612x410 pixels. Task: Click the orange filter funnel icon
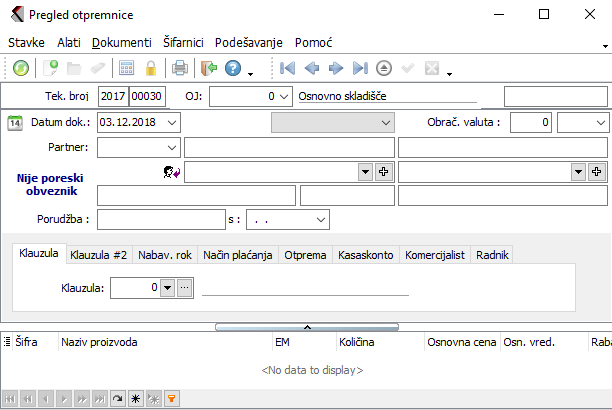[171, 398]
